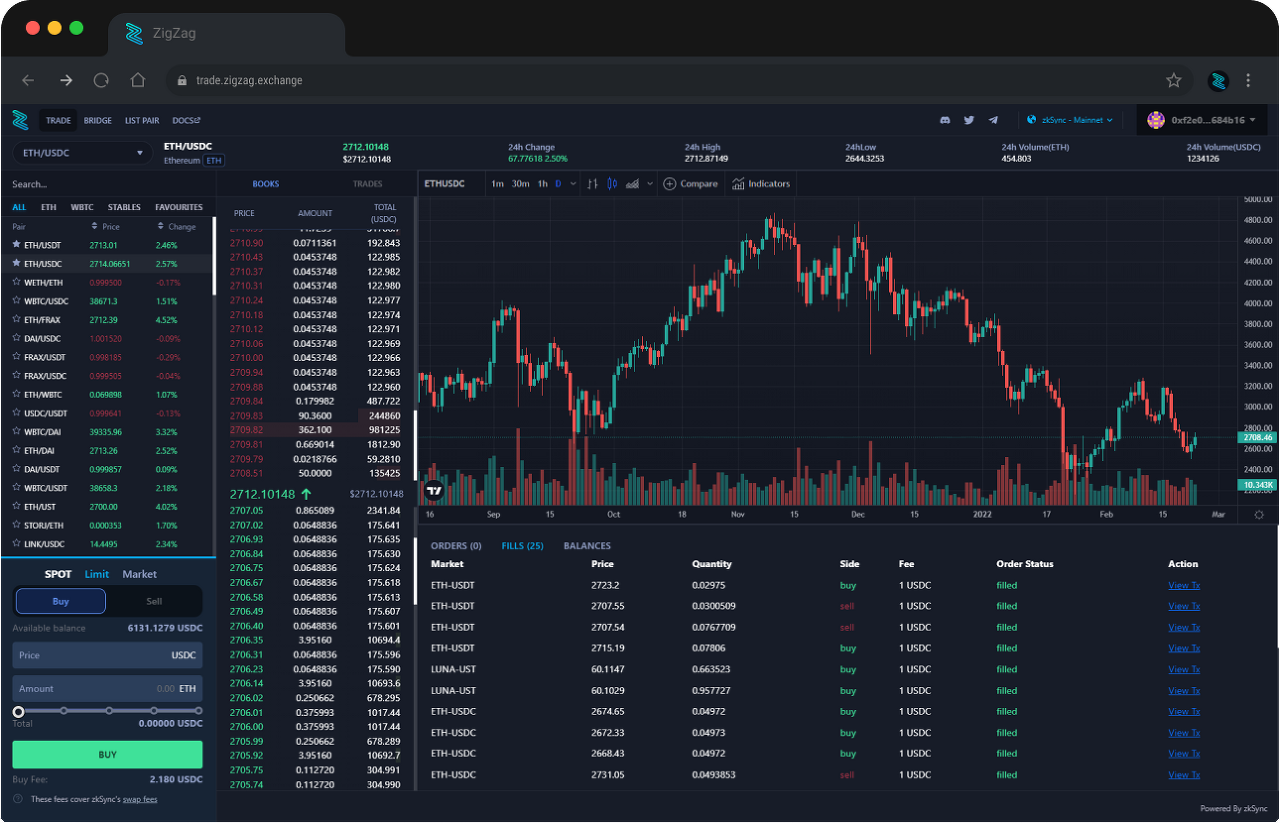1280x823 pixels.
Task: Click the browser back arrow
Action: 28,80
